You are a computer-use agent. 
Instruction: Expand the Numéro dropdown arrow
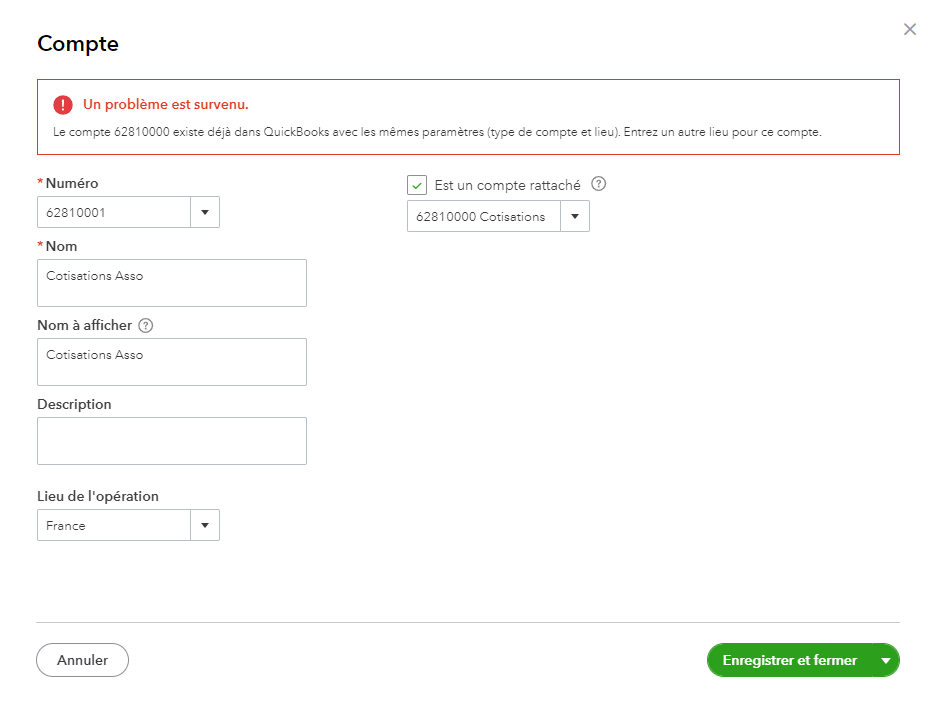pyautogui.click(x=204, y=212)
